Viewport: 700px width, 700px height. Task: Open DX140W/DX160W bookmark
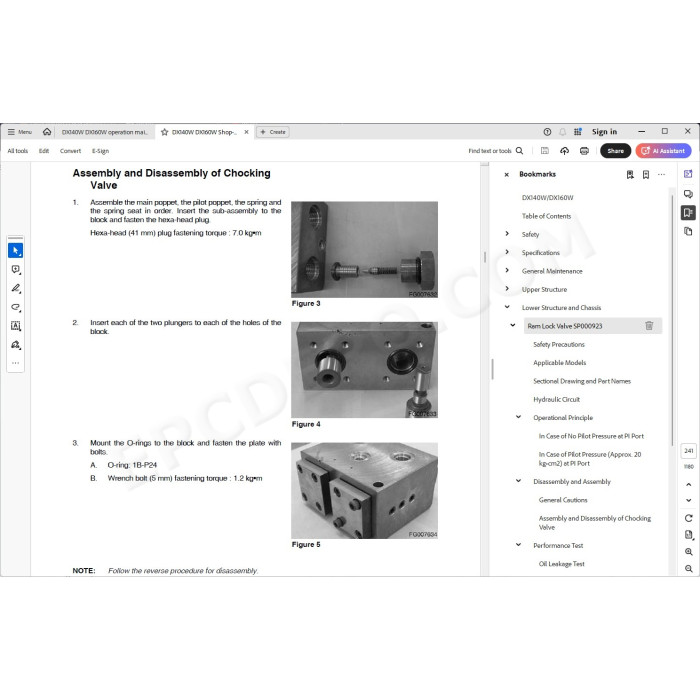pyautogui.click(x=547, y=198)
